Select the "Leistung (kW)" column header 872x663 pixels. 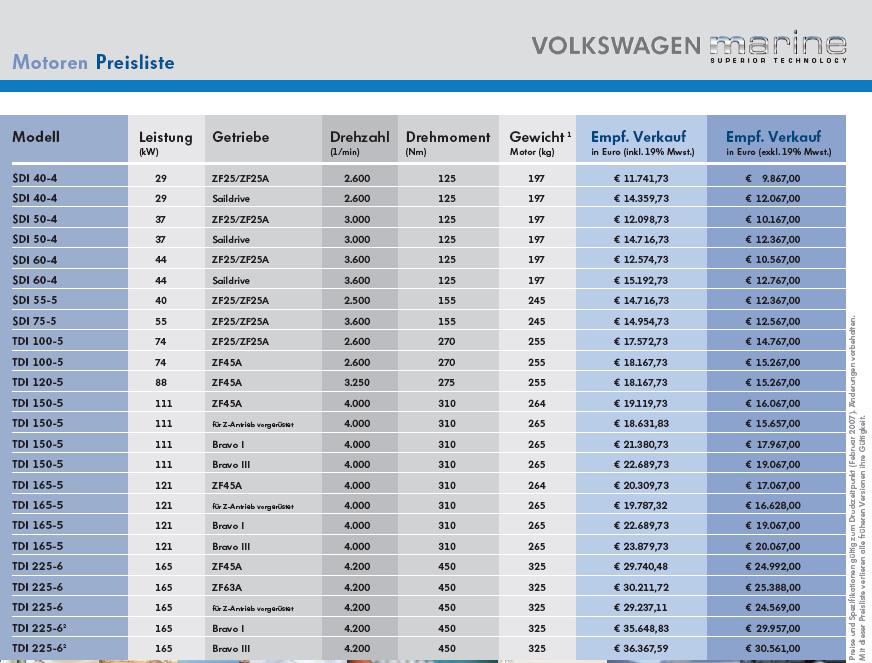pyautogui.click(x=166, y=142)
